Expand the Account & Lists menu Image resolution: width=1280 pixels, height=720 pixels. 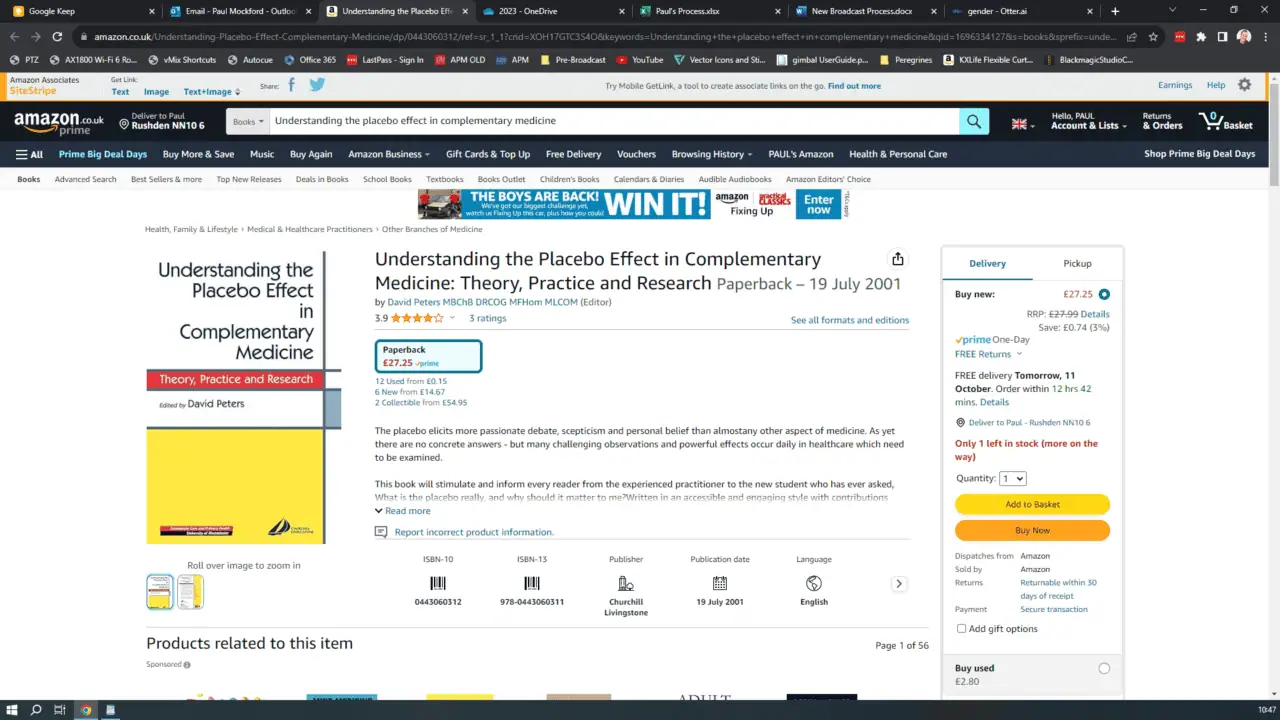point(1089,121)
